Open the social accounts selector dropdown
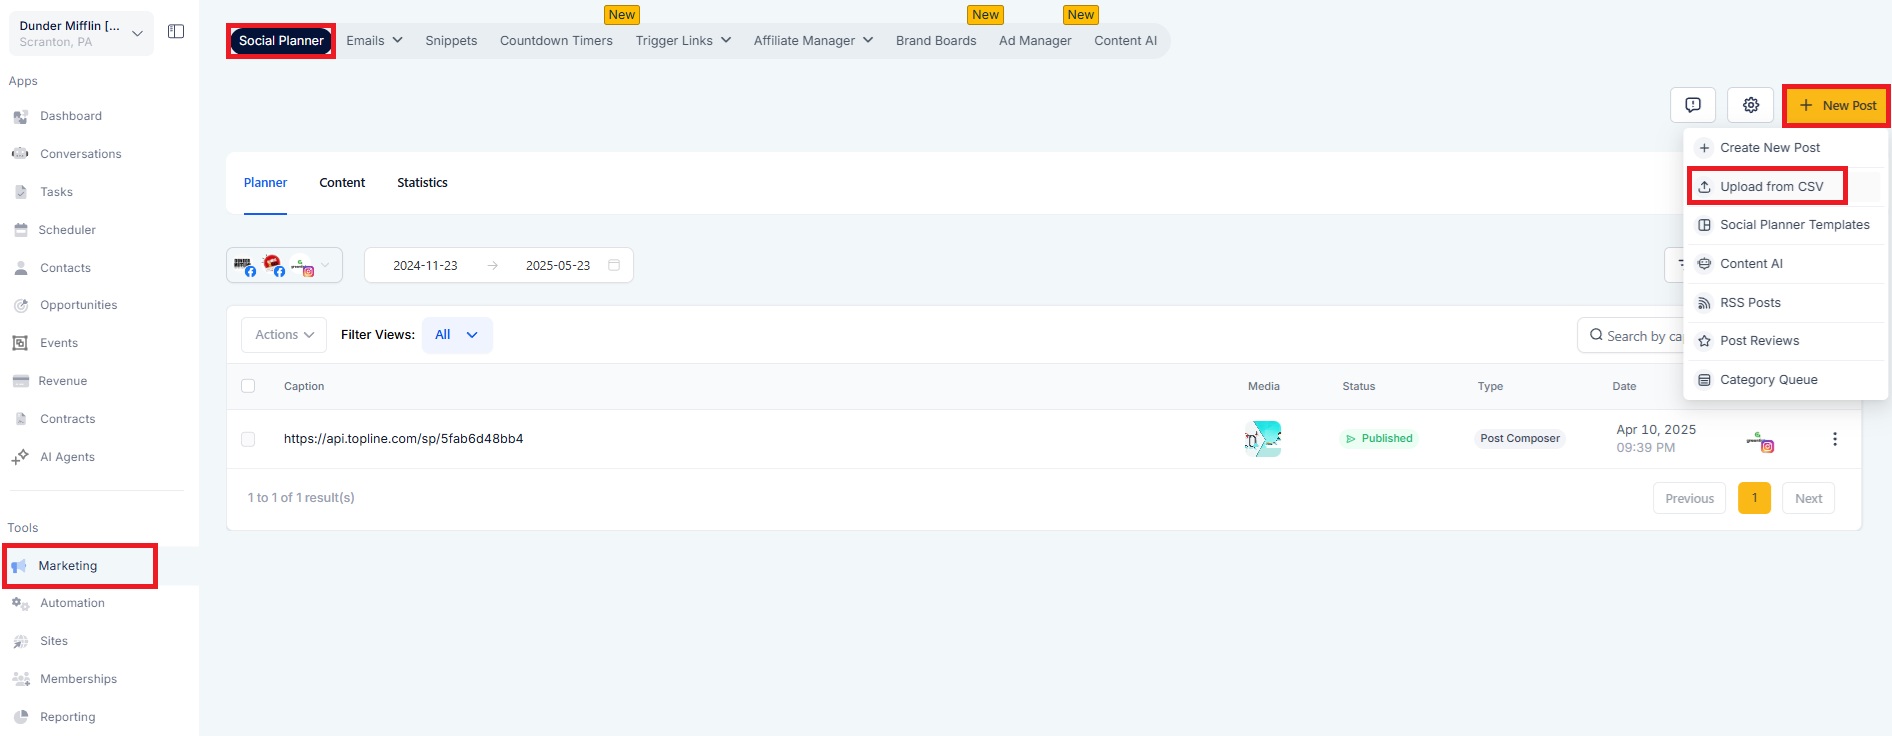This screenshot has width=1892, height=736. pos(284,265)
